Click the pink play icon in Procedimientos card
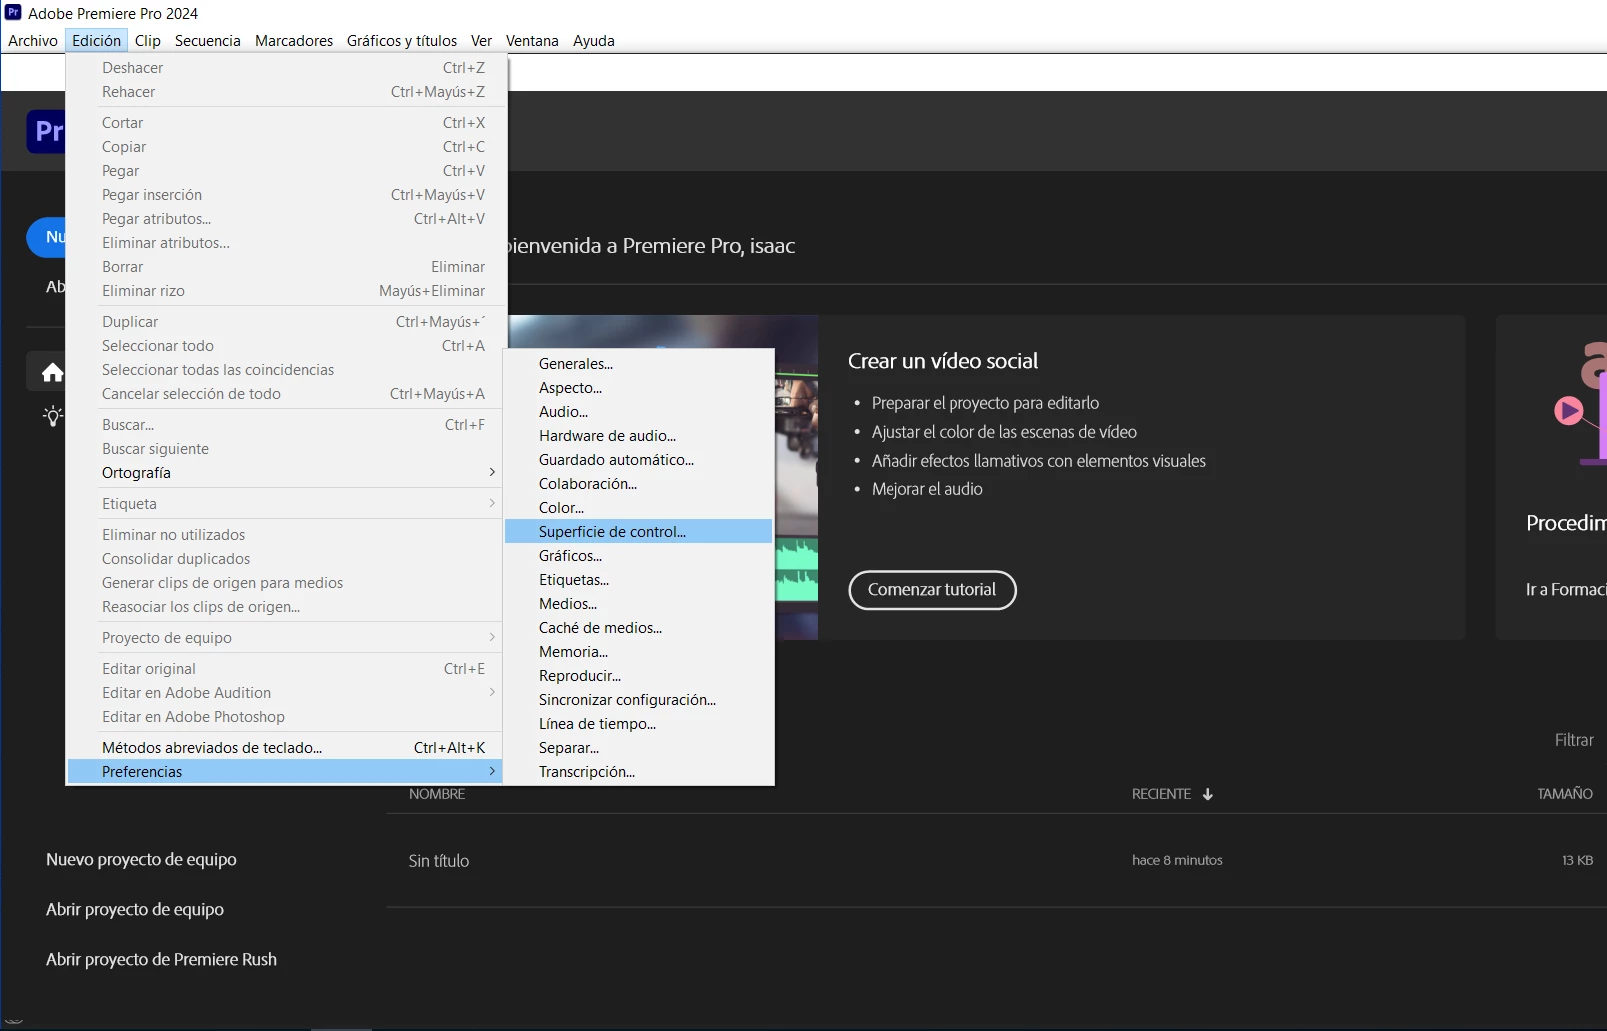1607x1031 pixels. coord(1568,410)
